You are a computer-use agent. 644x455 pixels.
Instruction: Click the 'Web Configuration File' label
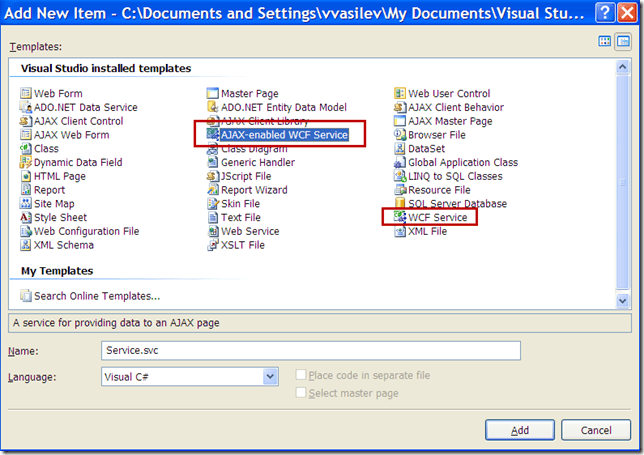(x=86, y=231)
